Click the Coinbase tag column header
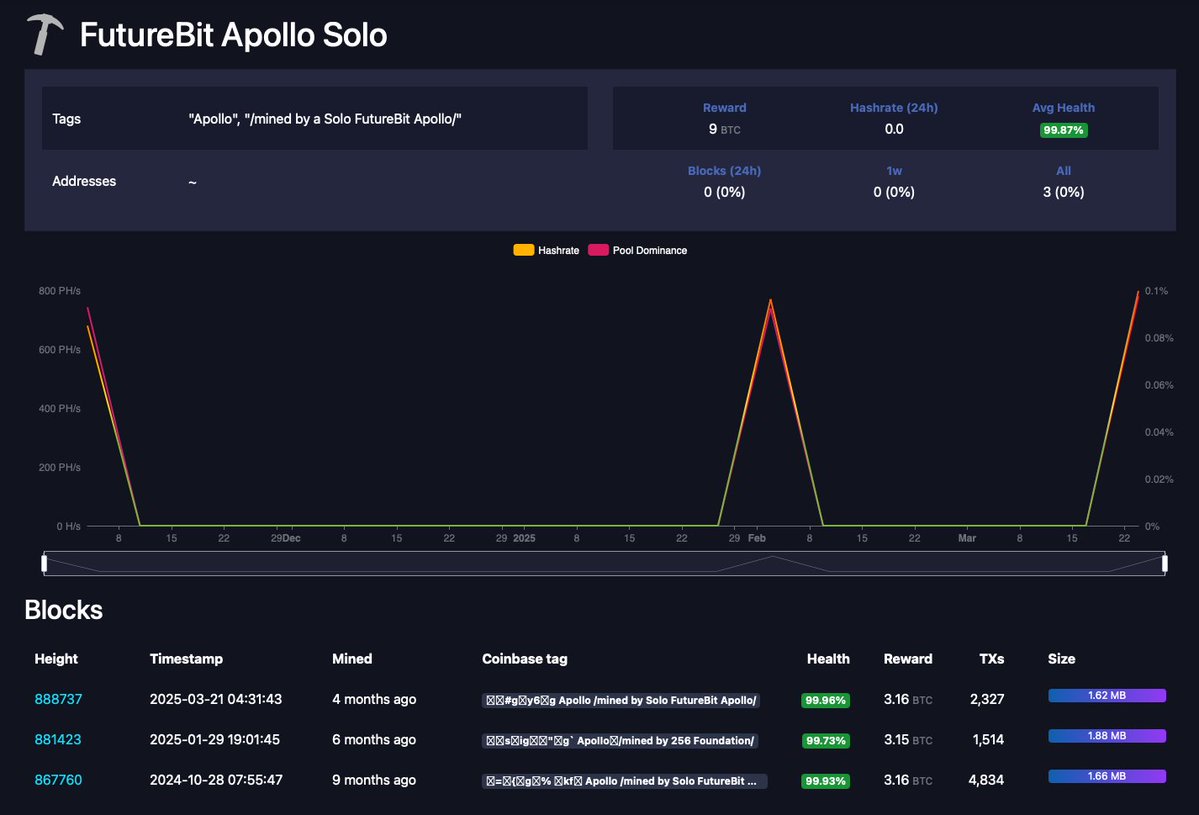 pos(525,659)
